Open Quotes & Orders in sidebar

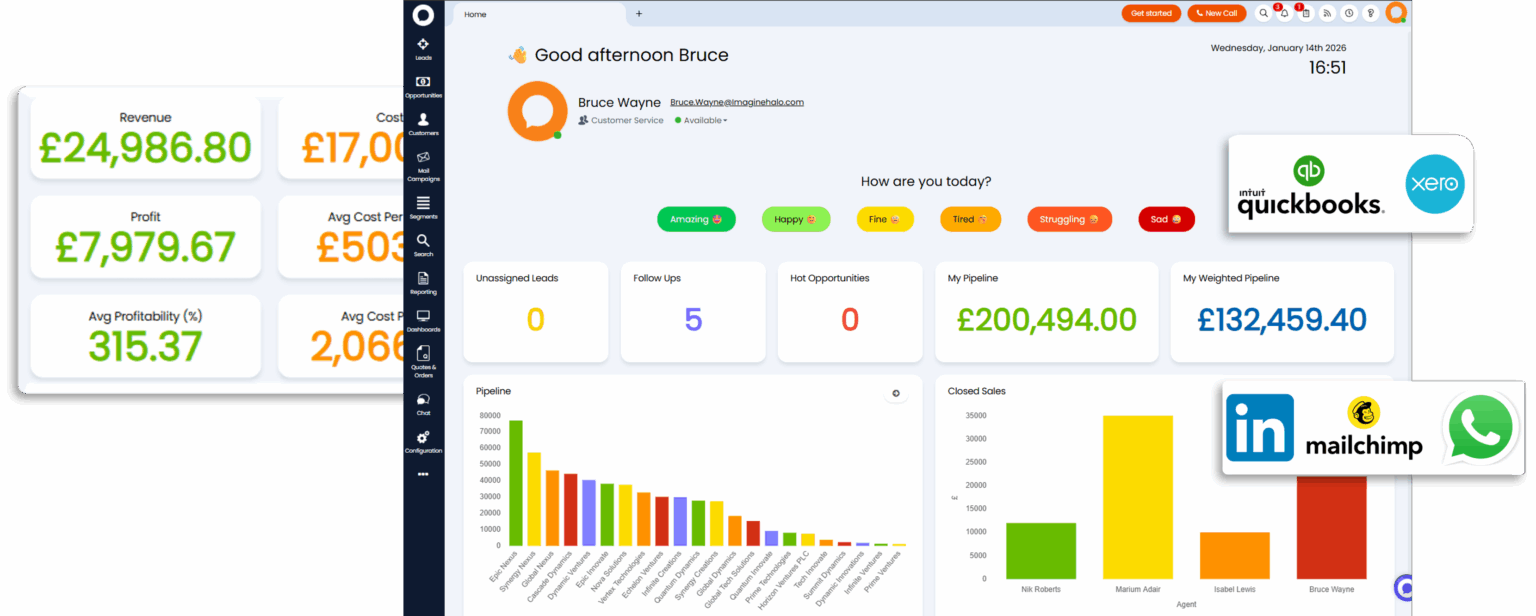click(x=423, y=358)
